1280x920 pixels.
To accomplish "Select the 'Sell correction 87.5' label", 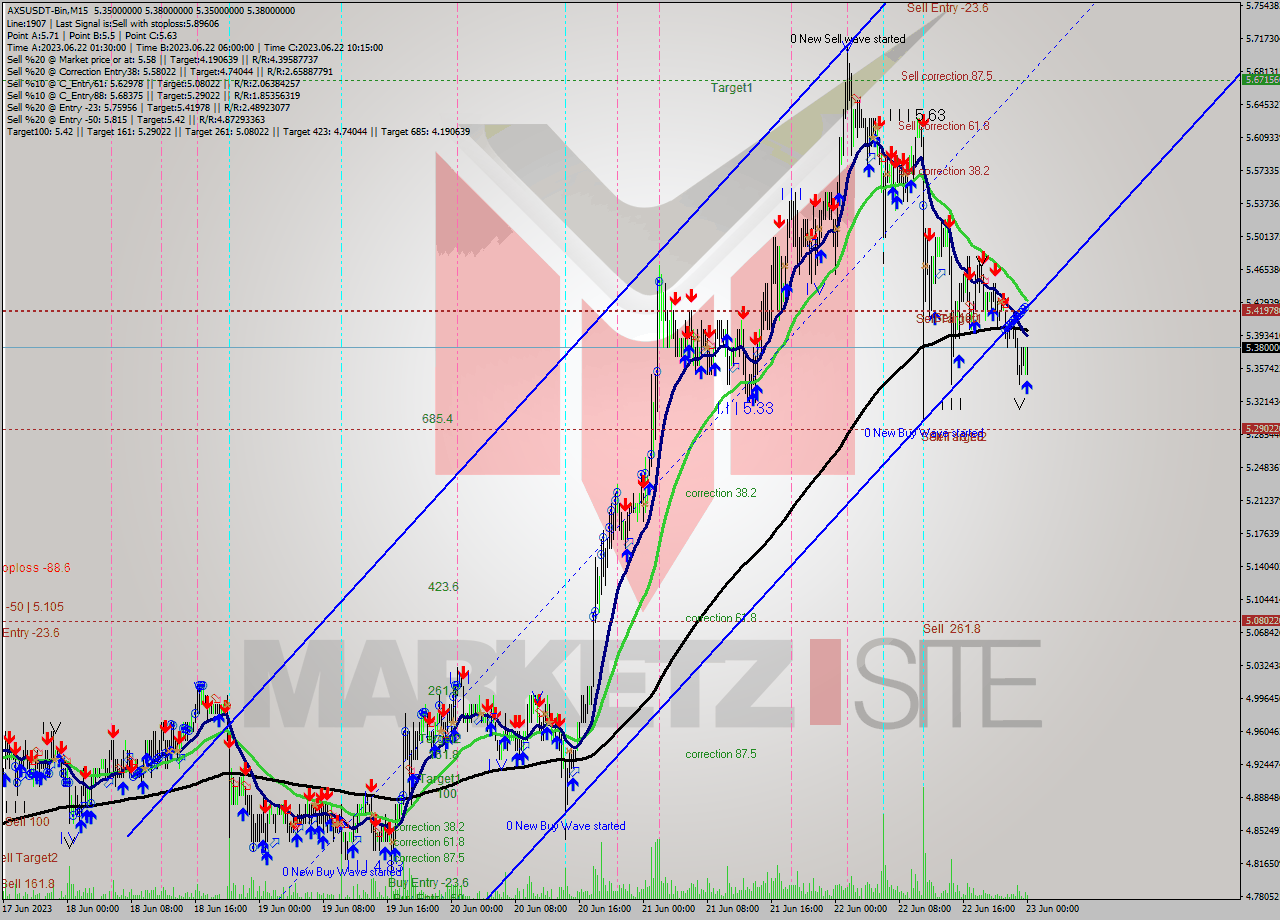I will click(x=946, y=76).
